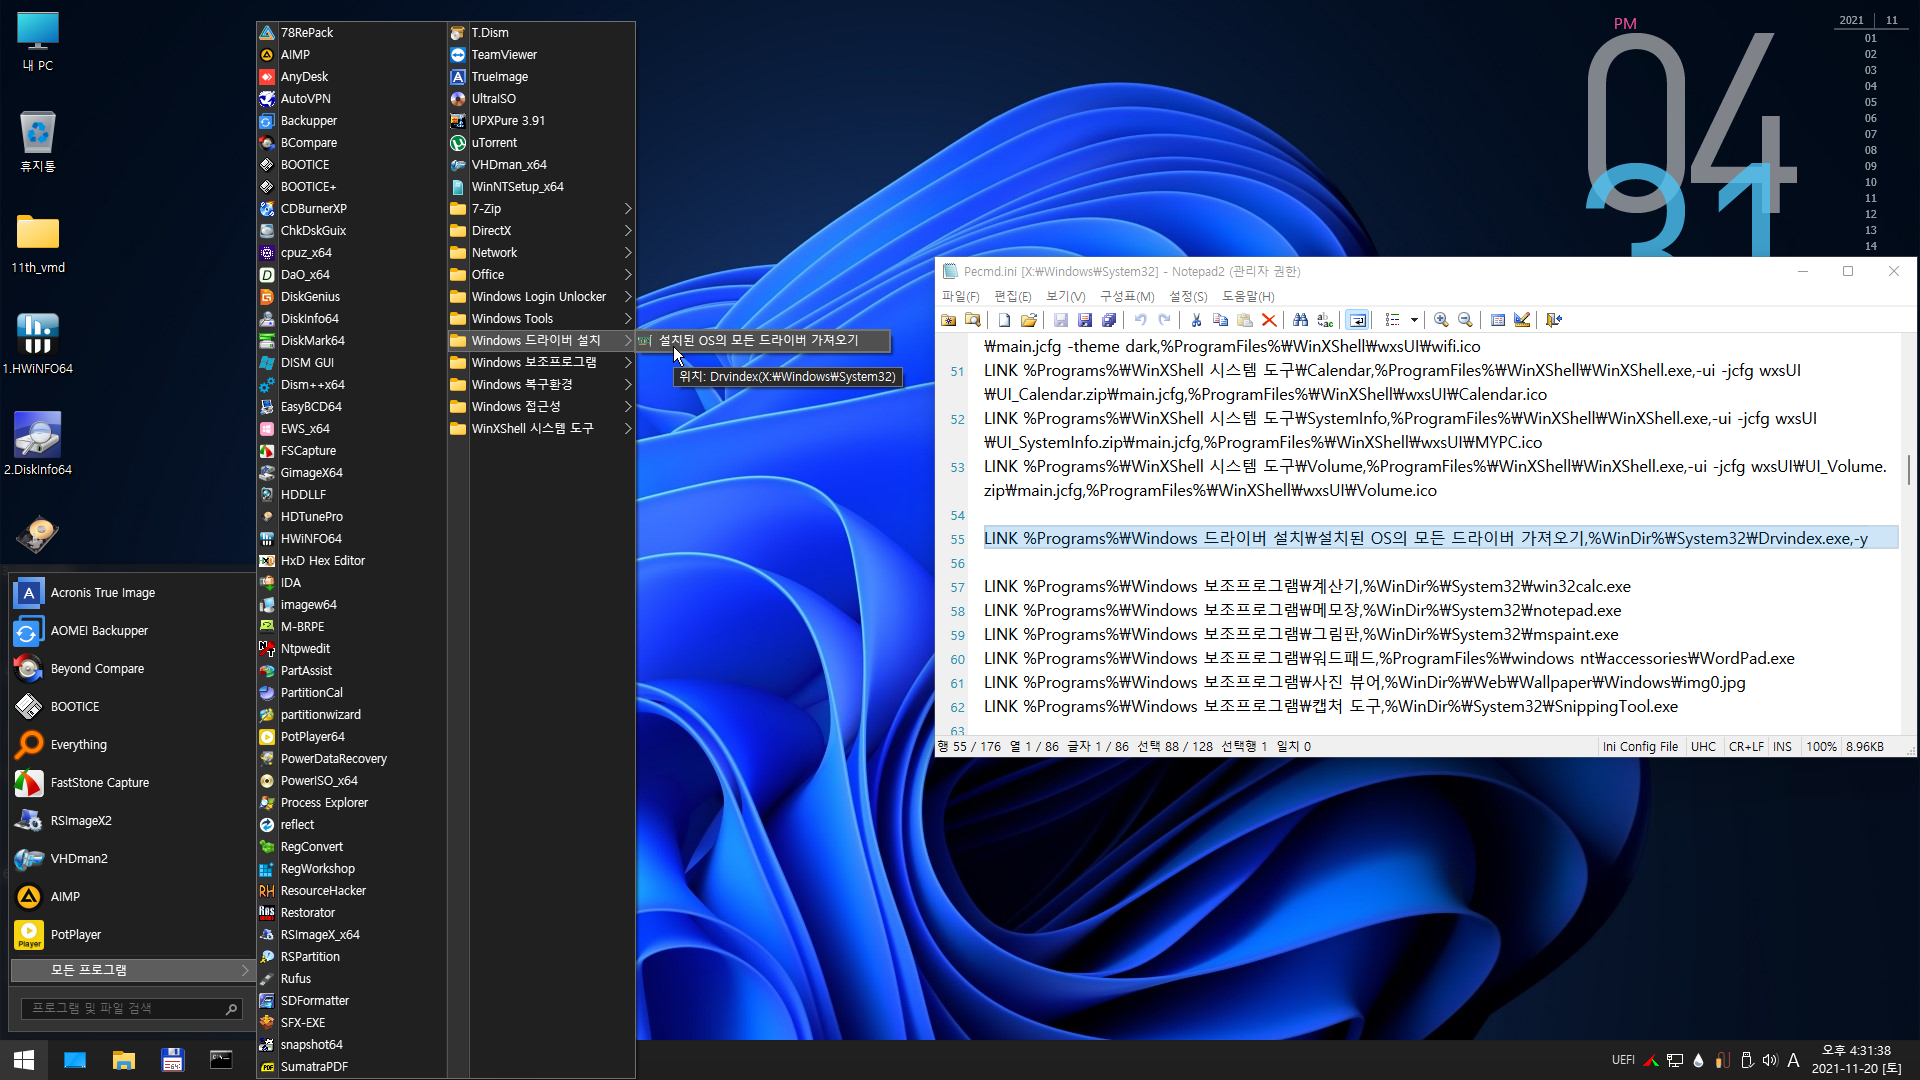Expand the Office folder submenu
The width and height of the screenshot is (1920, 1080).
click(541, 275)
